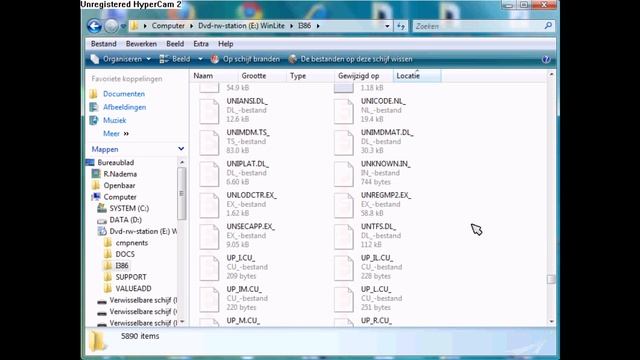Open Muziek favorite link
This screenshot has height=360, width=640.
coord(115,120)
